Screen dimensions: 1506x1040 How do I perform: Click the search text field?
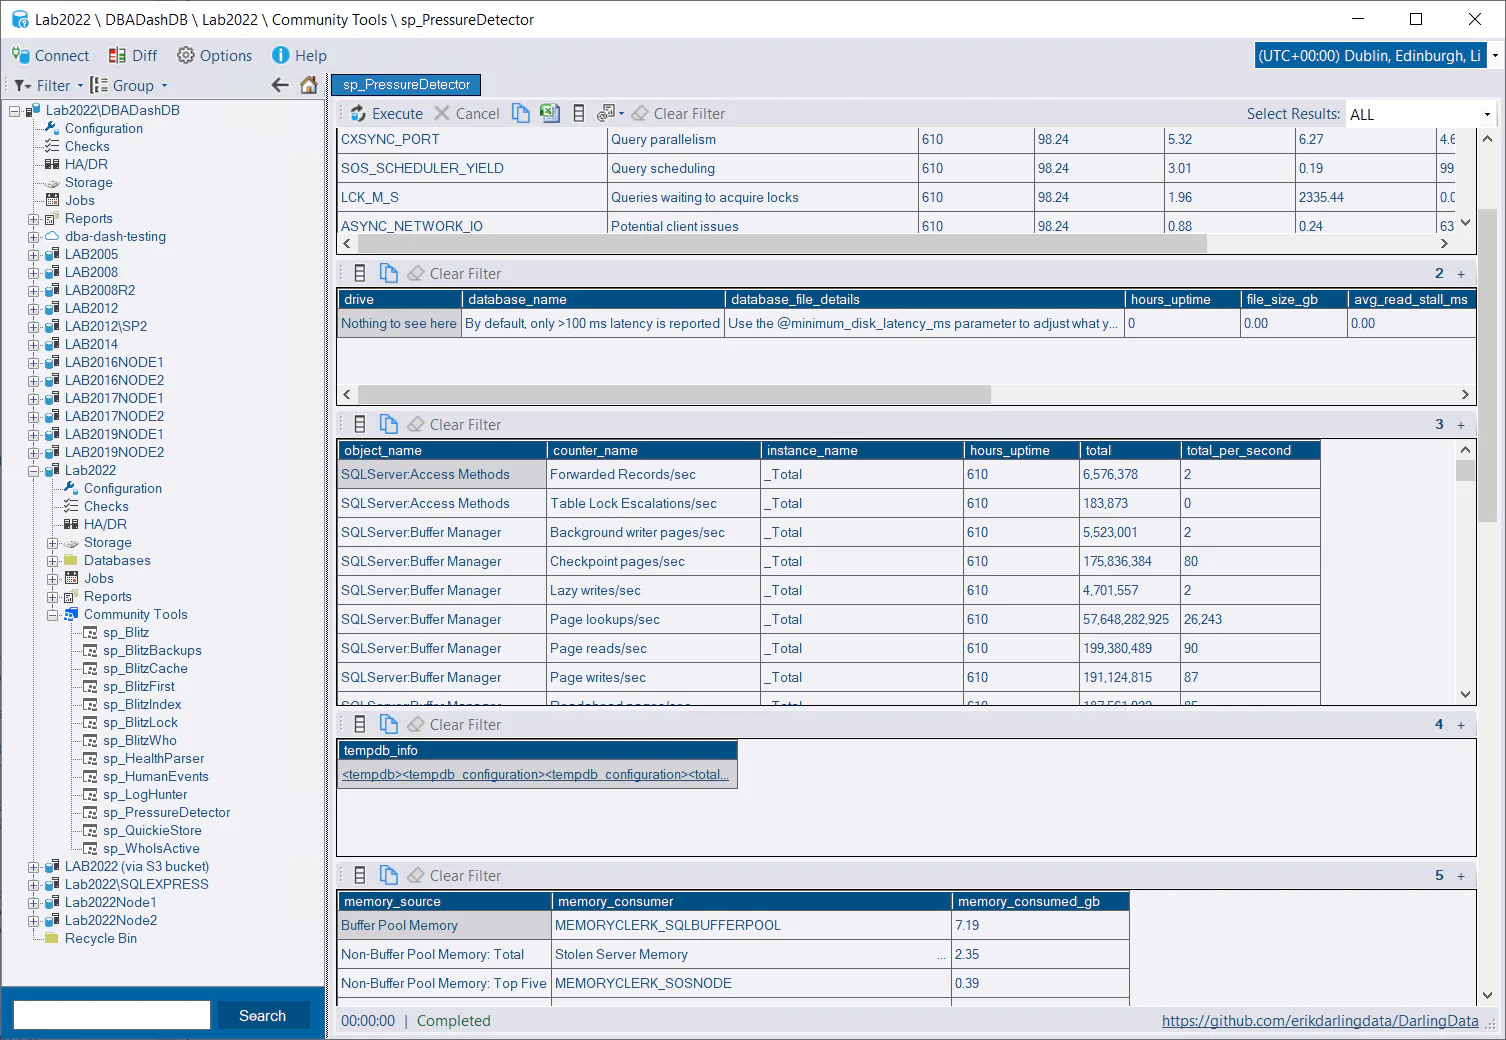[x=112, y=1015]
